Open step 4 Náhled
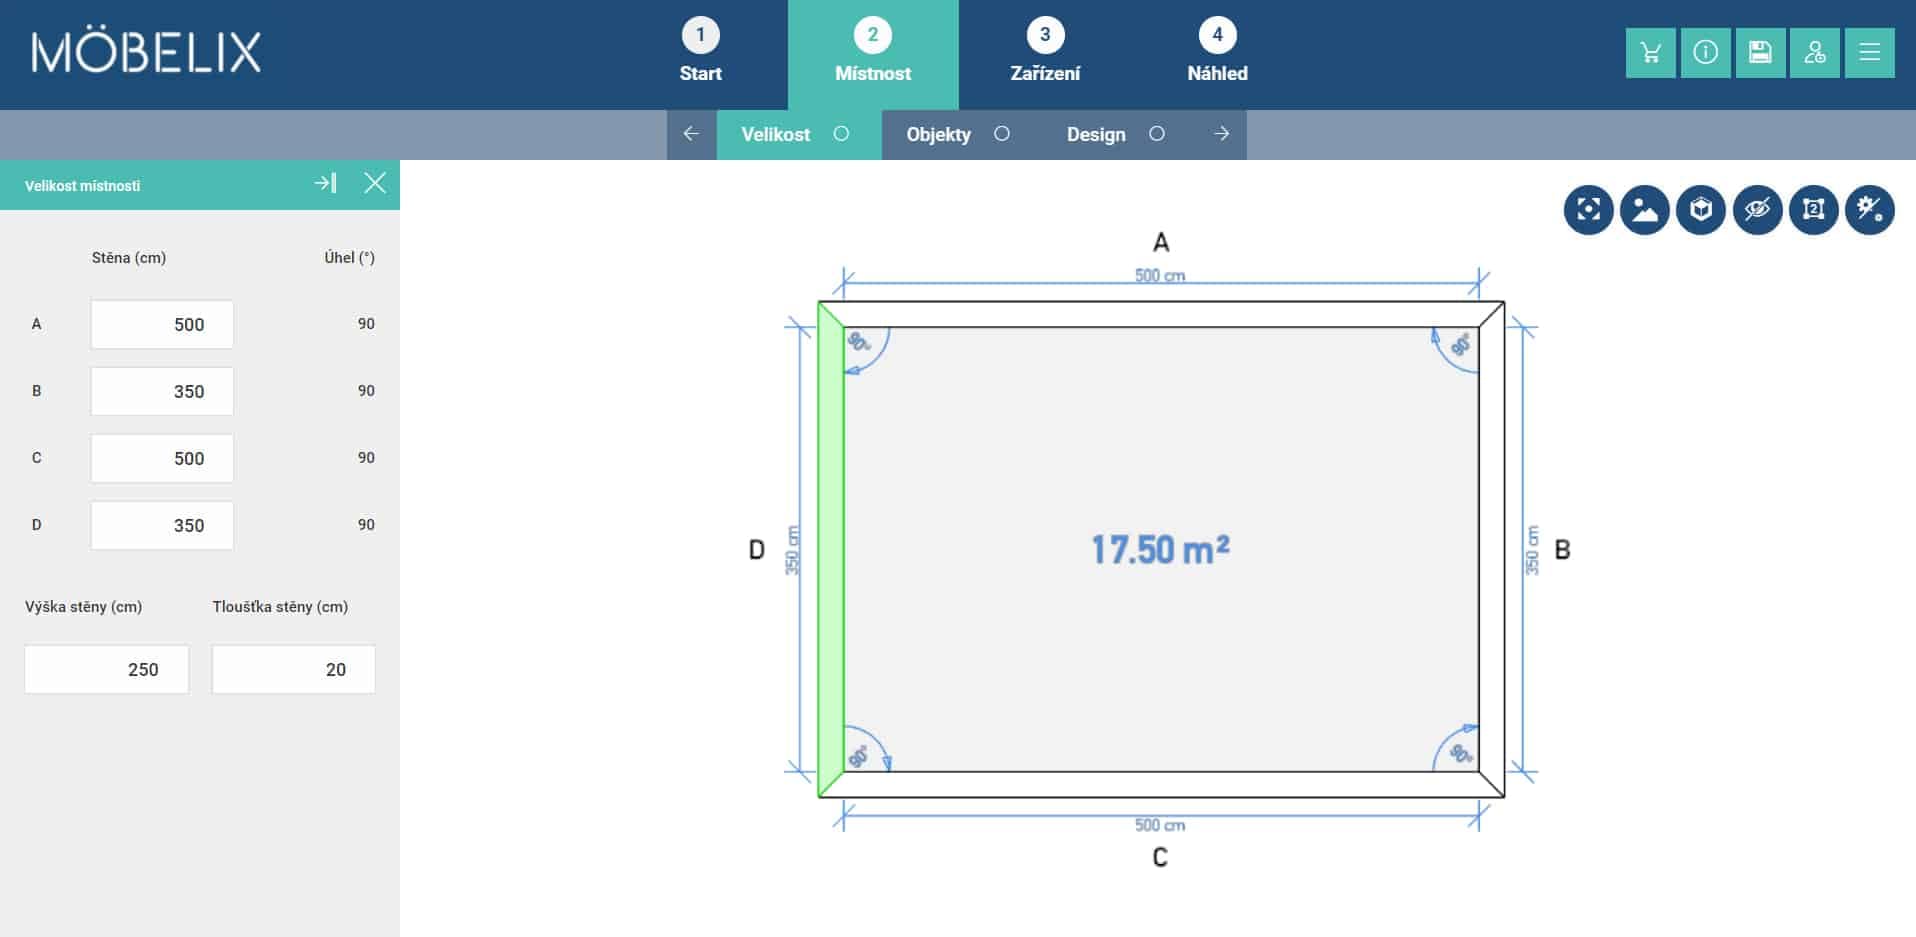 [x=1217, y=52]
